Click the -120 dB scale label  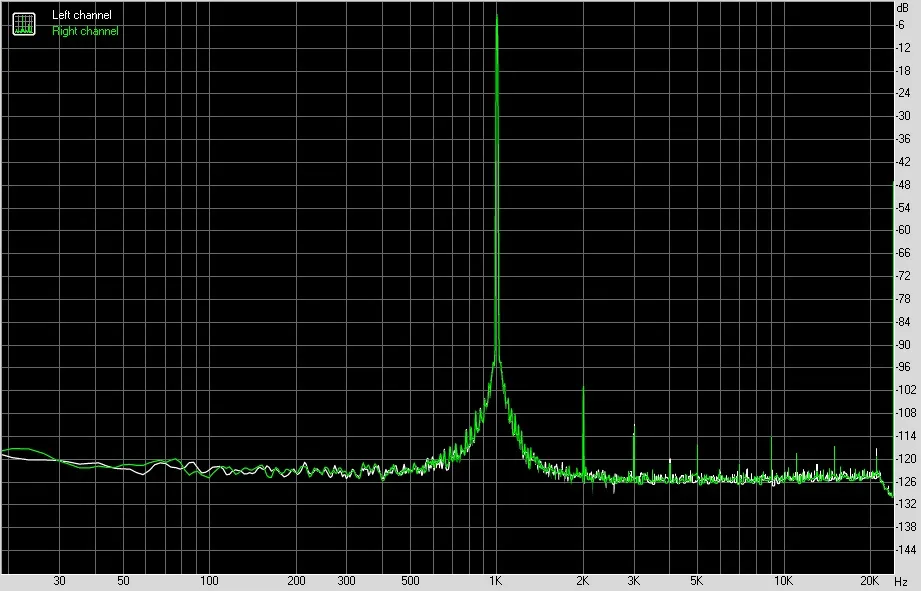pyautogui.click(x=905, y=459)
